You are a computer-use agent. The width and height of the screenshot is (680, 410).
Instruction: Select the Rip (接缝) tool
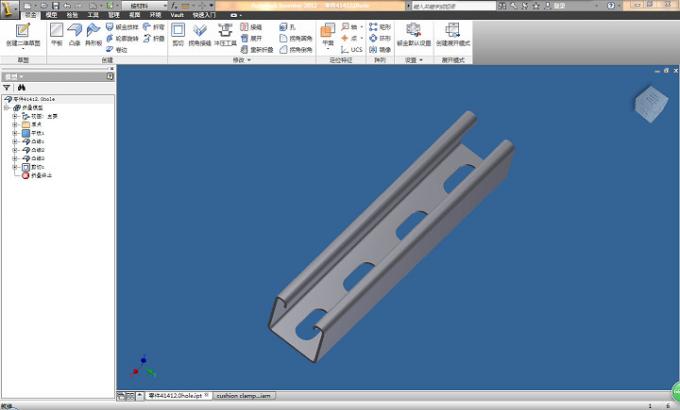pos(251,27)
